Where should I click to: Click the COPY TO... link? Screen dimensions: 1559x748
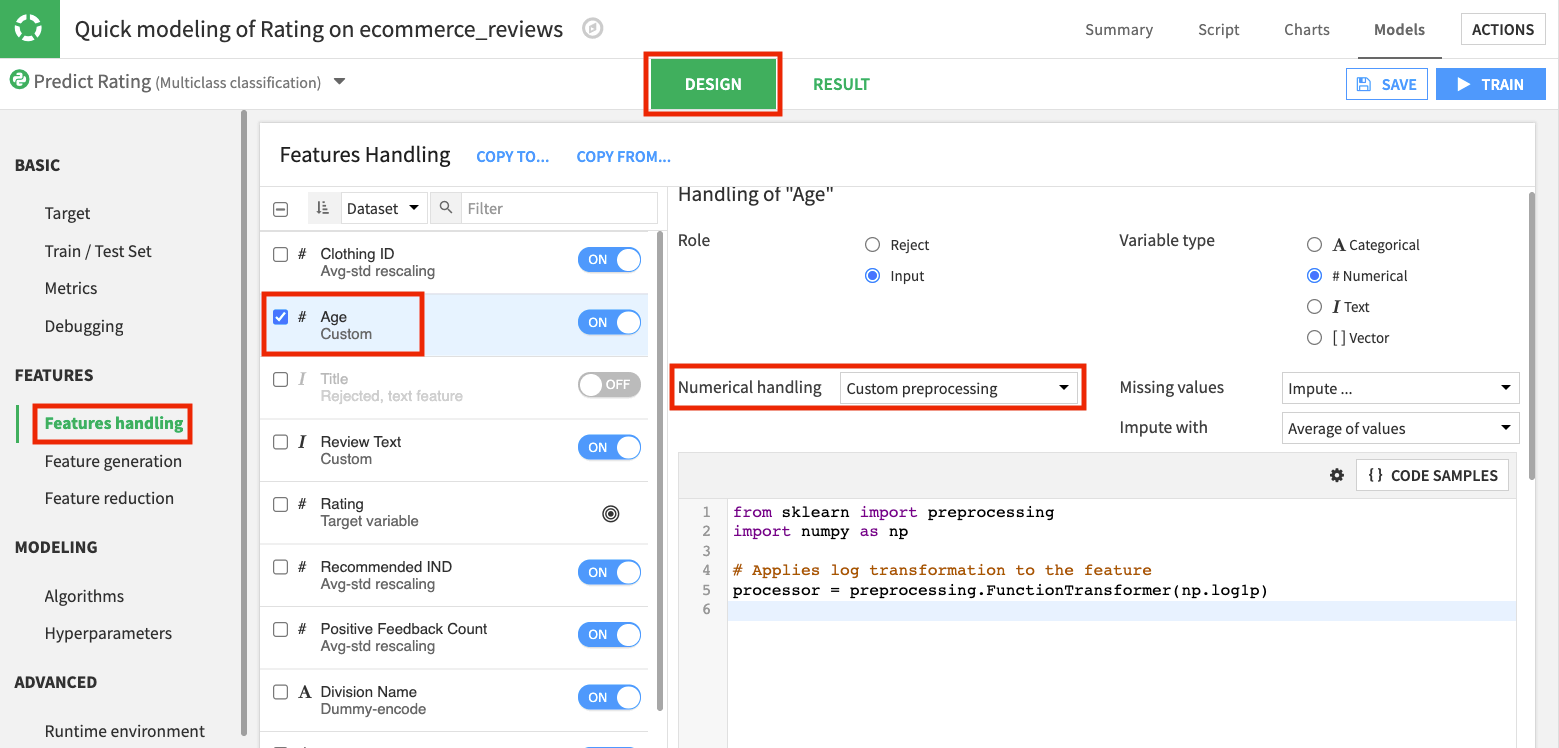pyautogui.click(x=513, y=156)
